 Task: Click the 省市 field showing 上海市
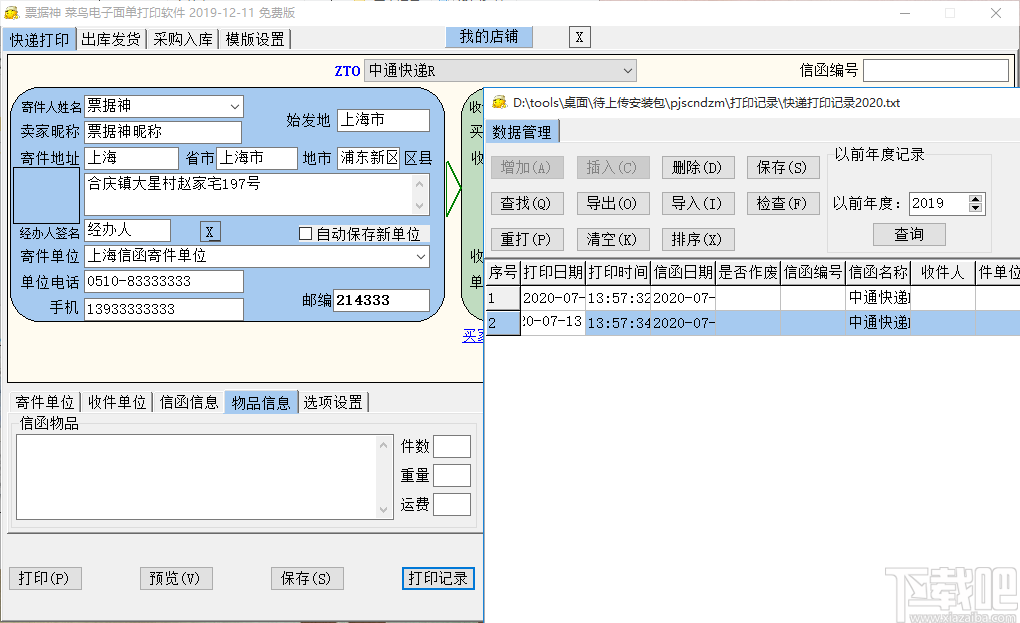pyautogui.click(x=256, y=158)
